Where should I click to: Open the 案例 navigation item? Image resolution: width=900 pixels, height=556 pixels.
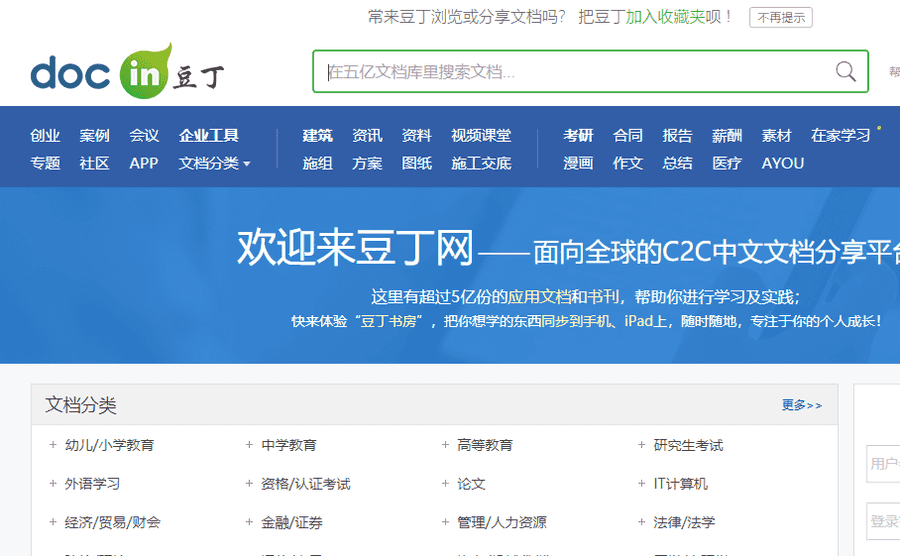tap(95, 135)
